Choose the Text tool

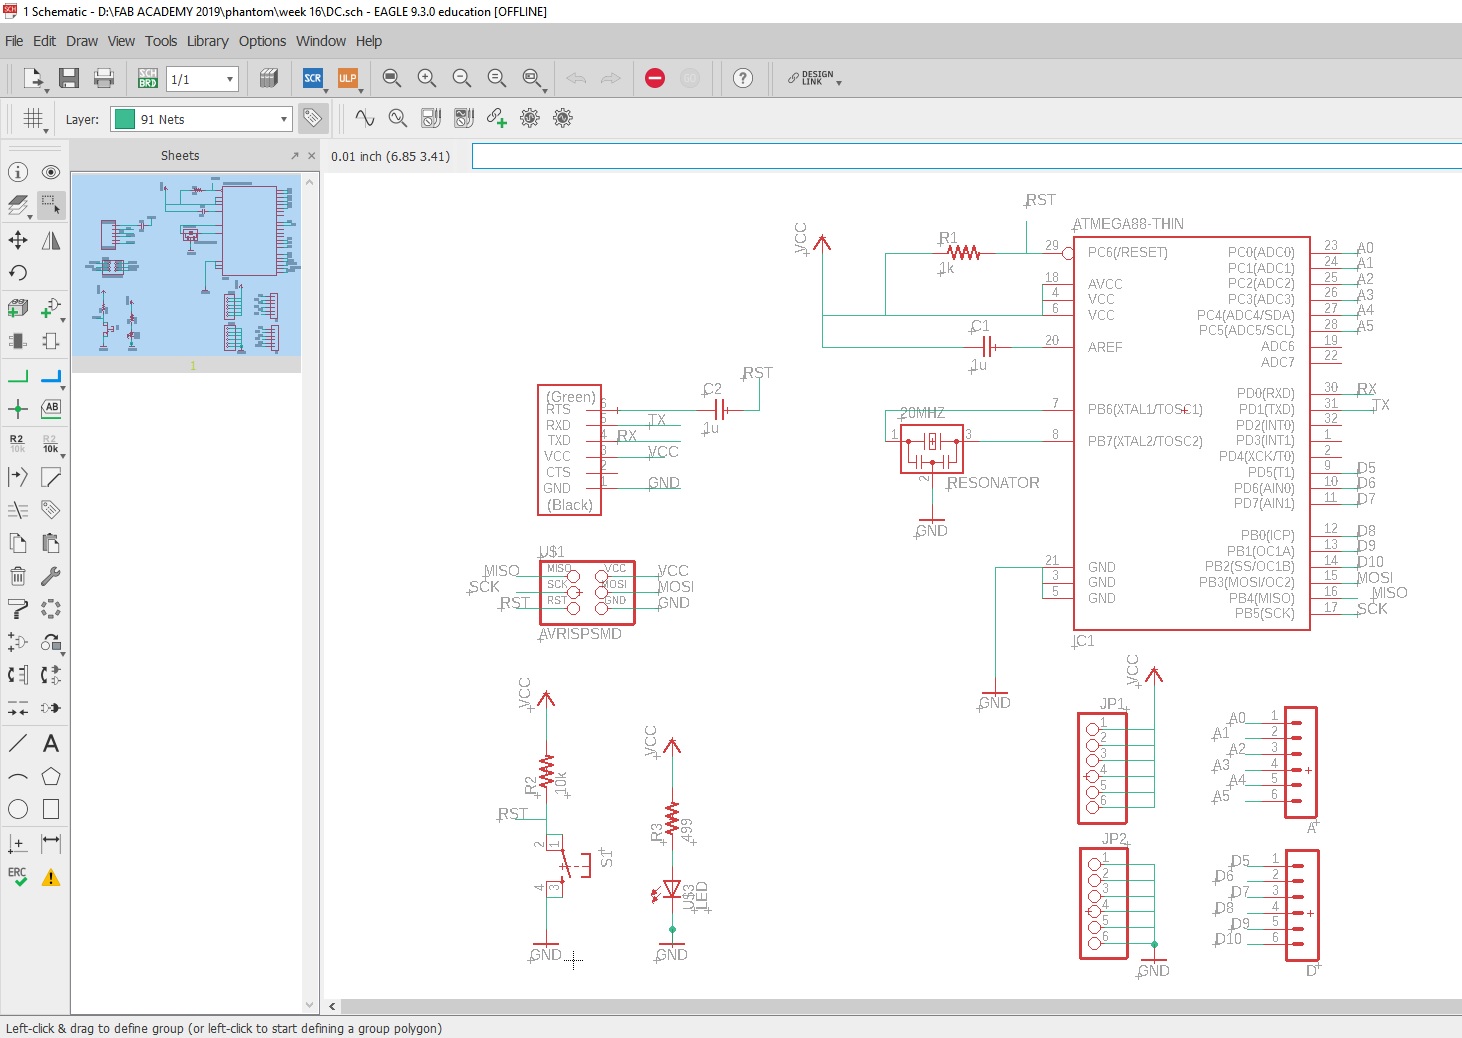click(x=51, y=743)
